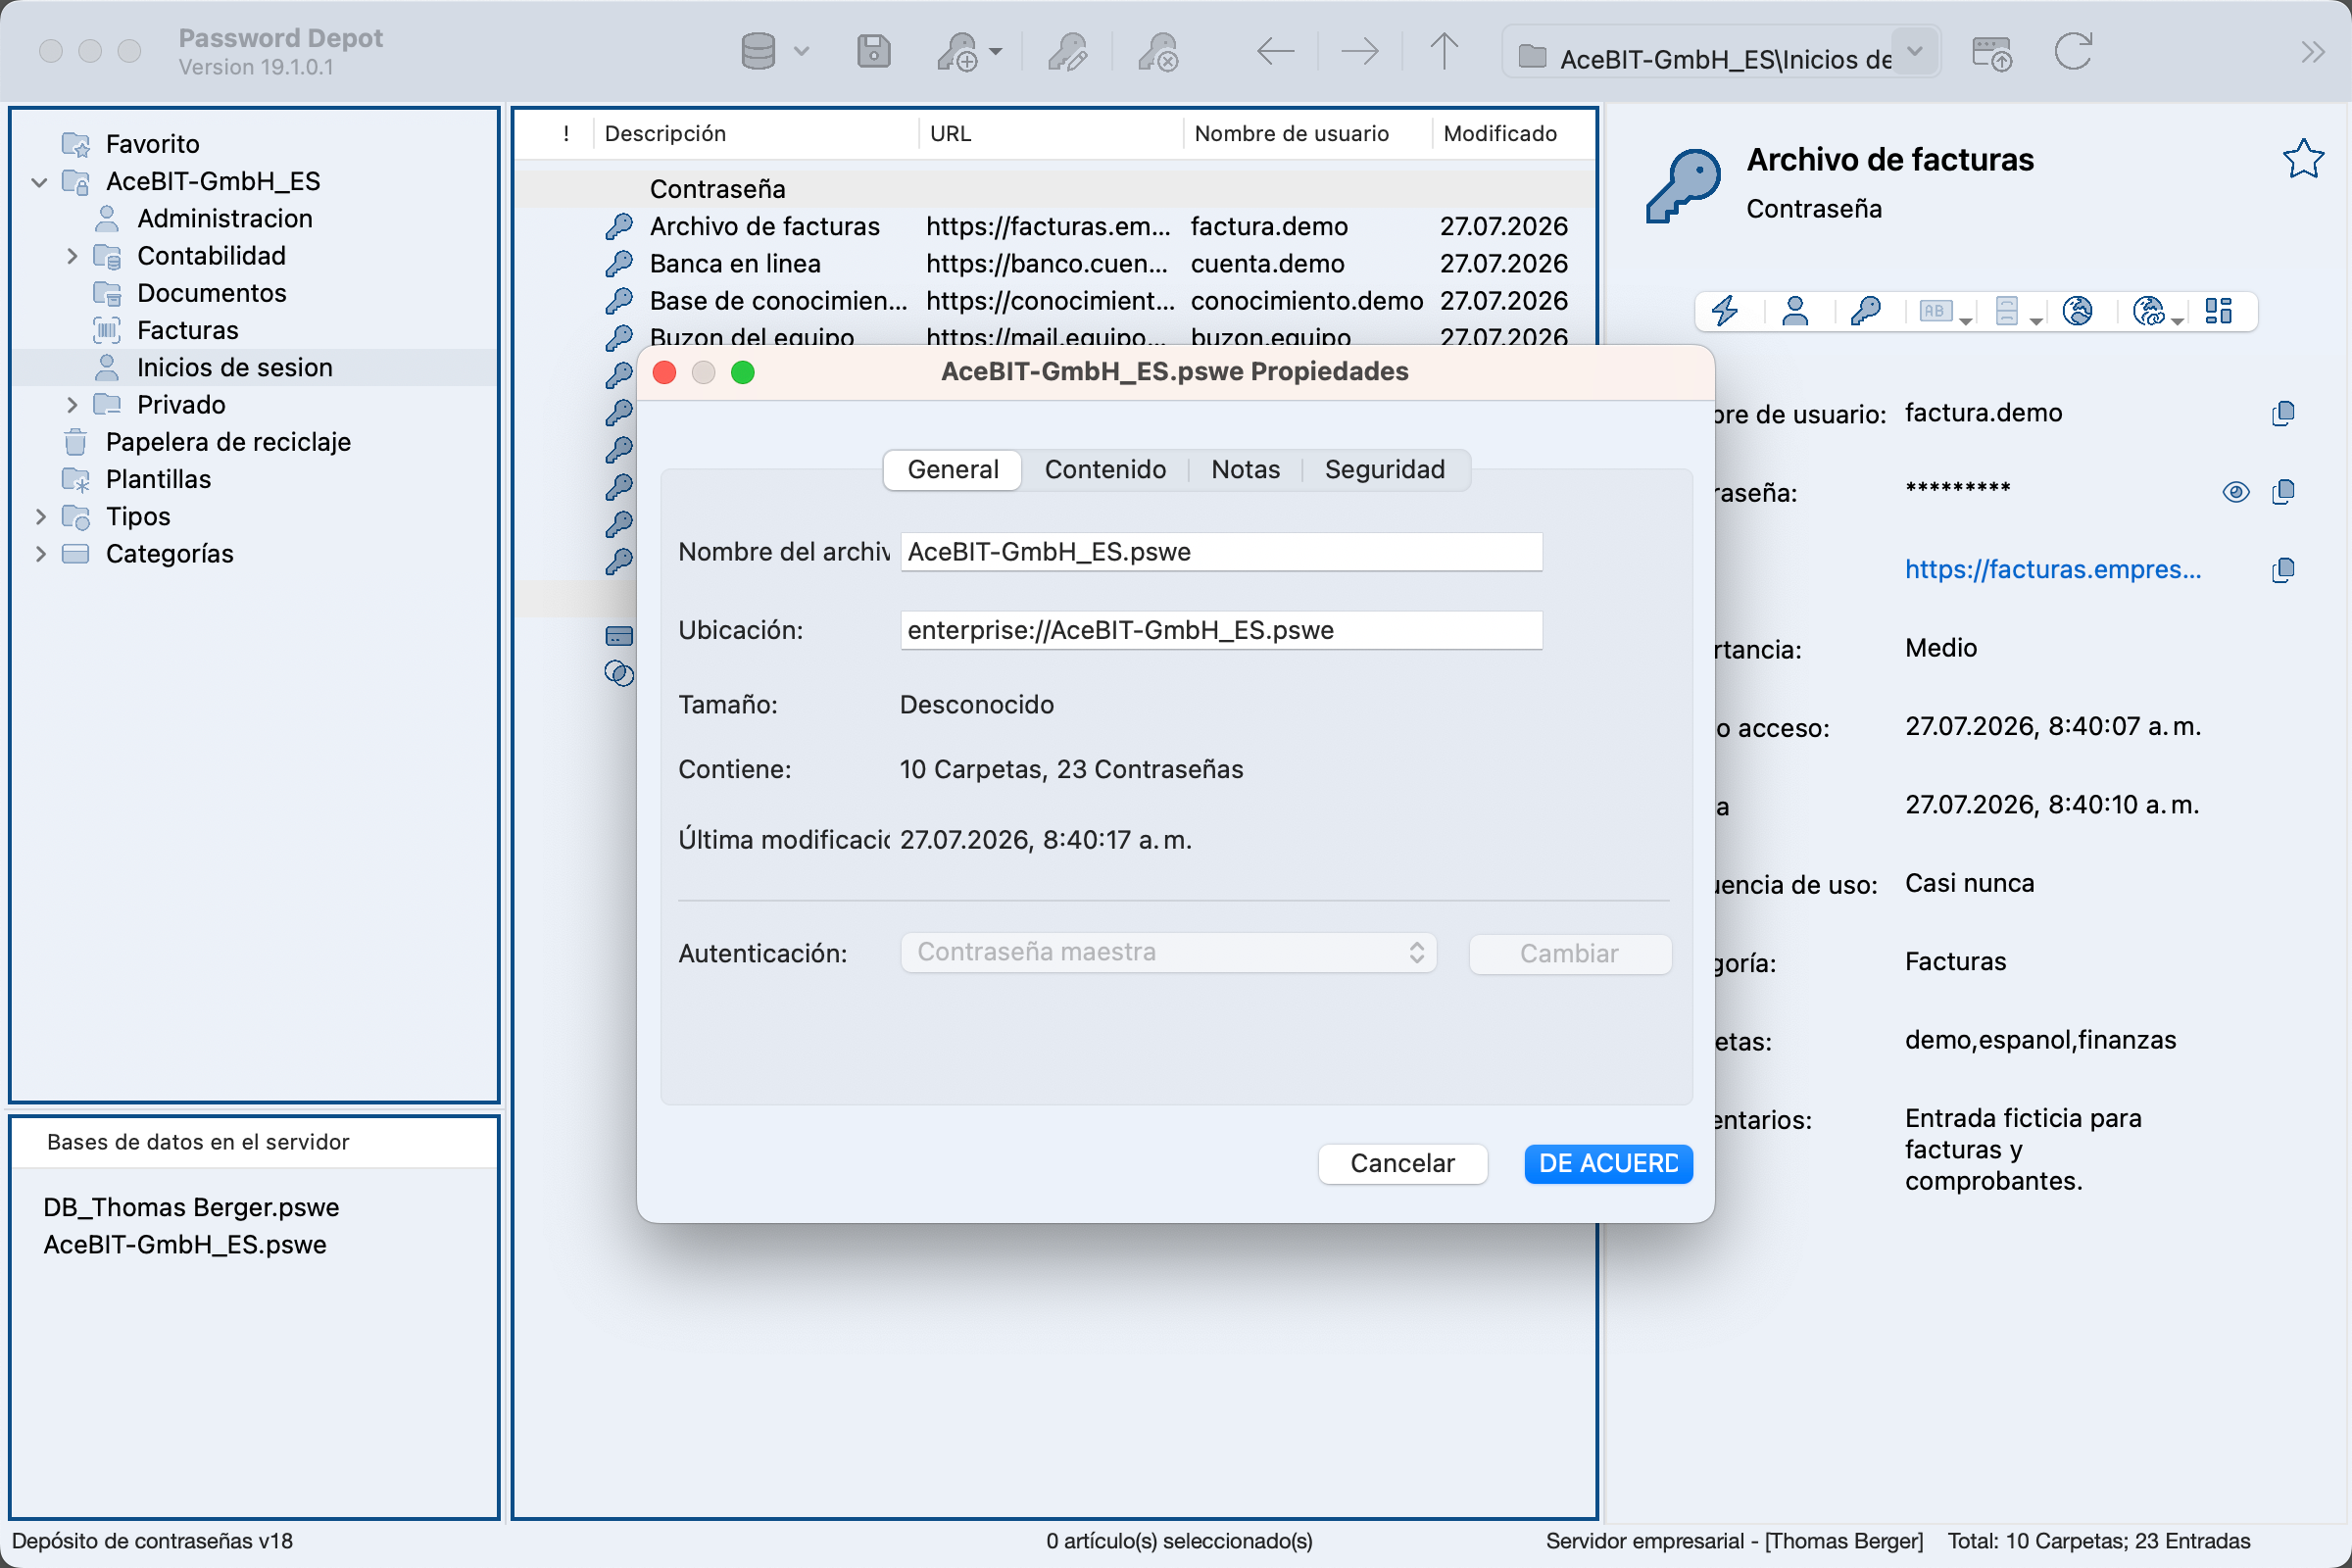The image size is (2352, 1568).
Task: Copy the facturas URL
Action: pyautogui.click(x=2282, y=570)
